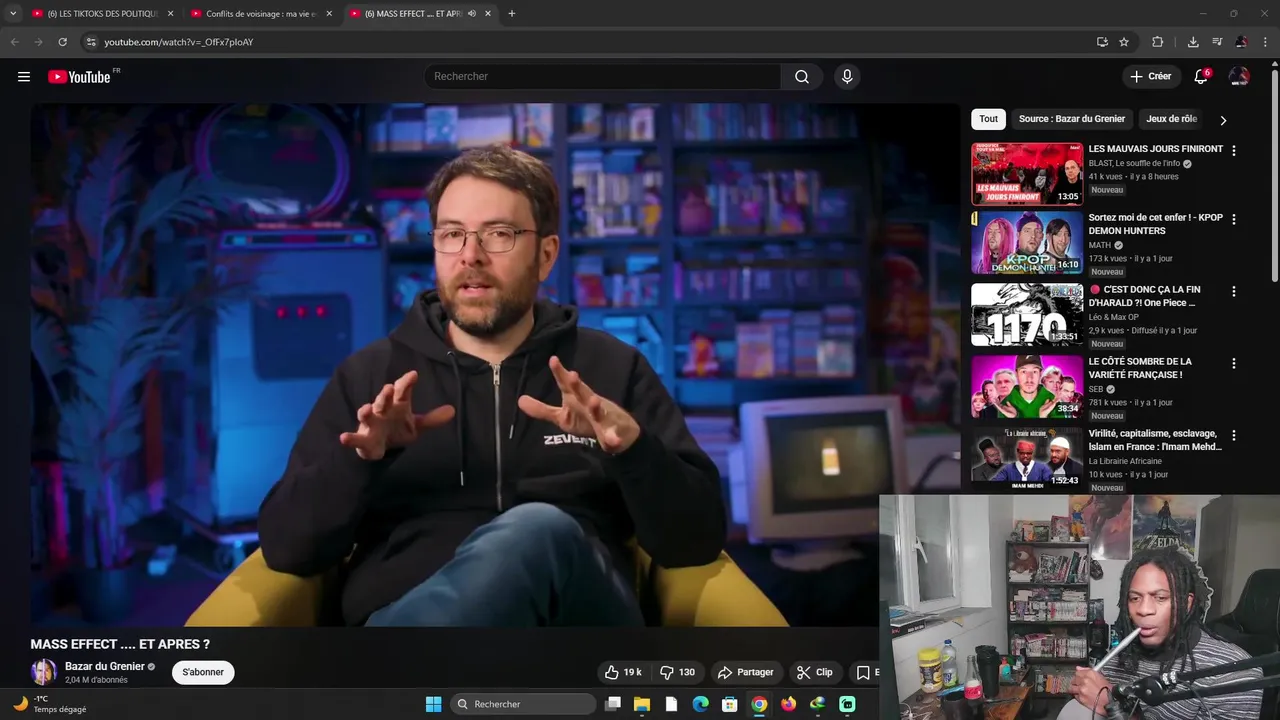The image size is (1280, 720).
Task: Click the Windows taskbar Rechercher box
Action: [x=523, y=704]
